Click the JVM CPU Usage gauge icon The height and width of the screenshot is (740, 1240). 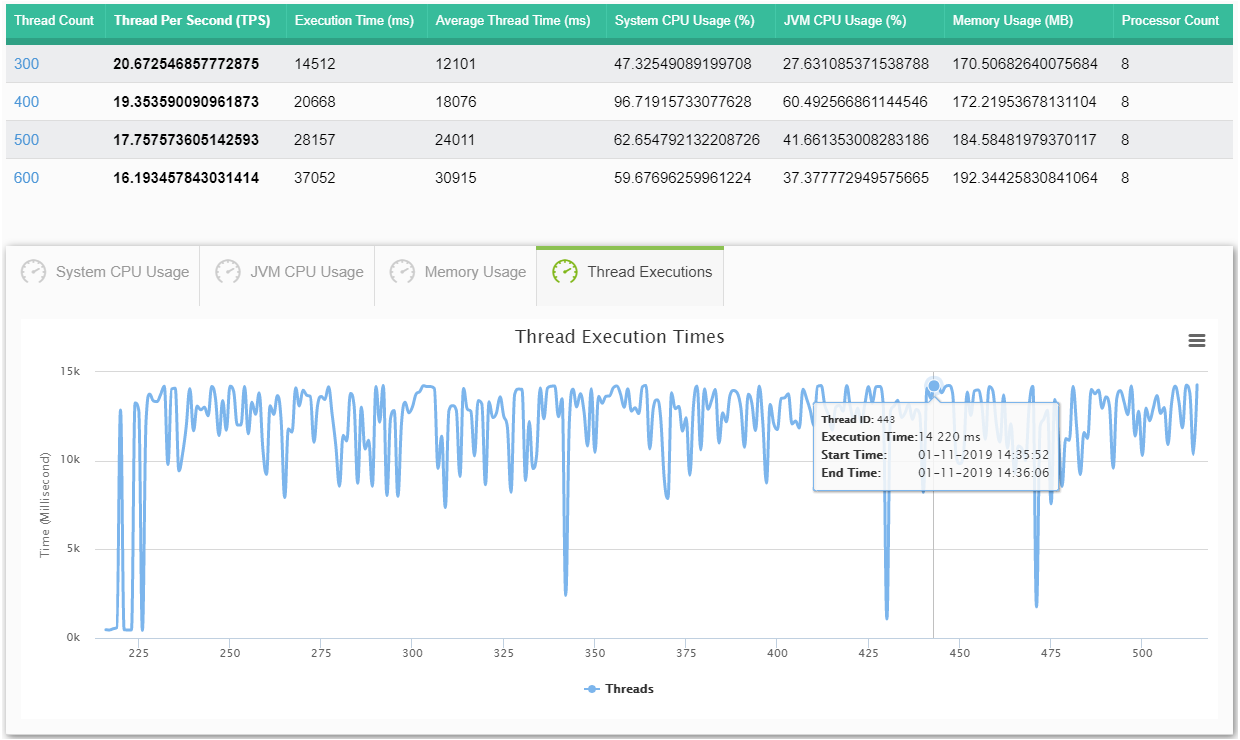point(228,272)
